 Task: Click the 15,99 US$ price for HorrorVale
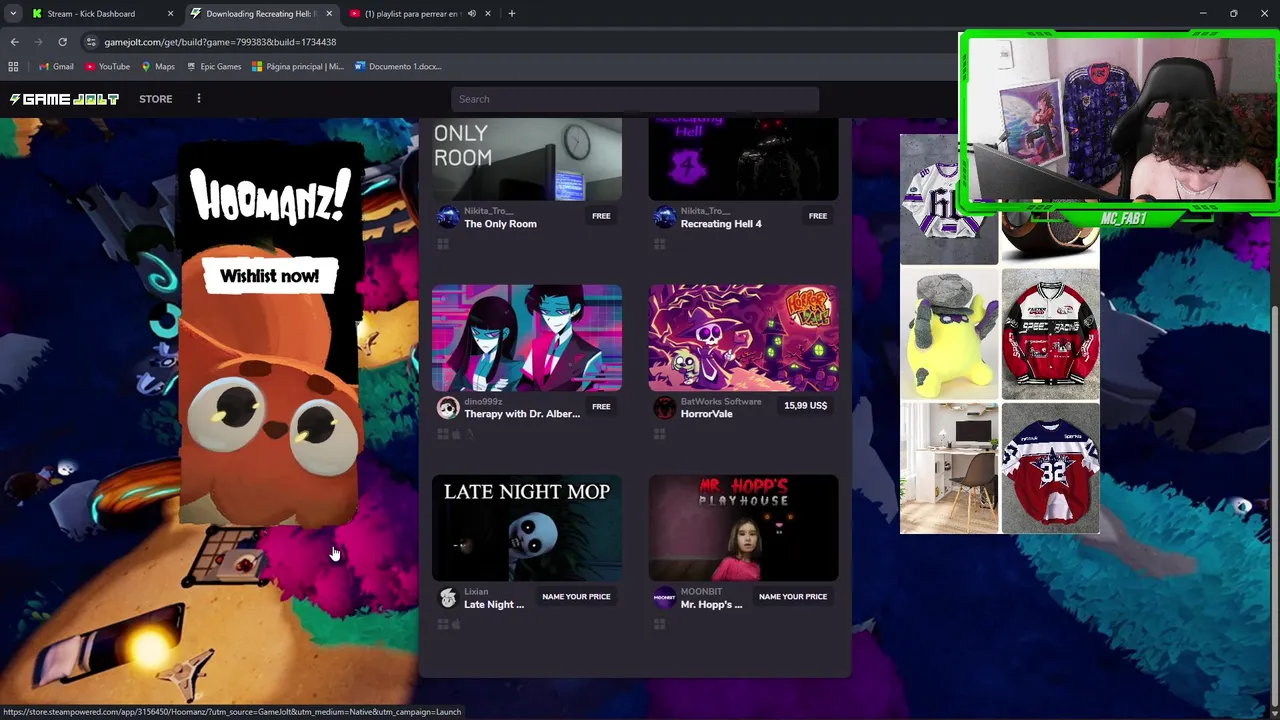pyautogui.click(x=805, y=406)
